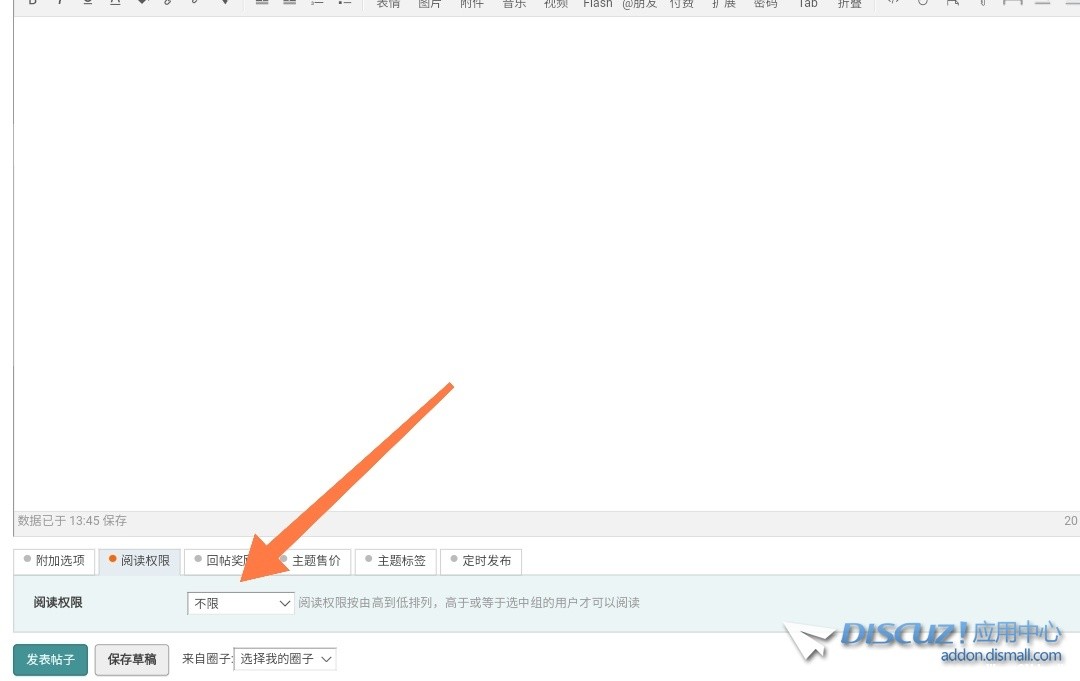Insert music using the 音乐 tool

pyautogui.click(x=514, y=4)
